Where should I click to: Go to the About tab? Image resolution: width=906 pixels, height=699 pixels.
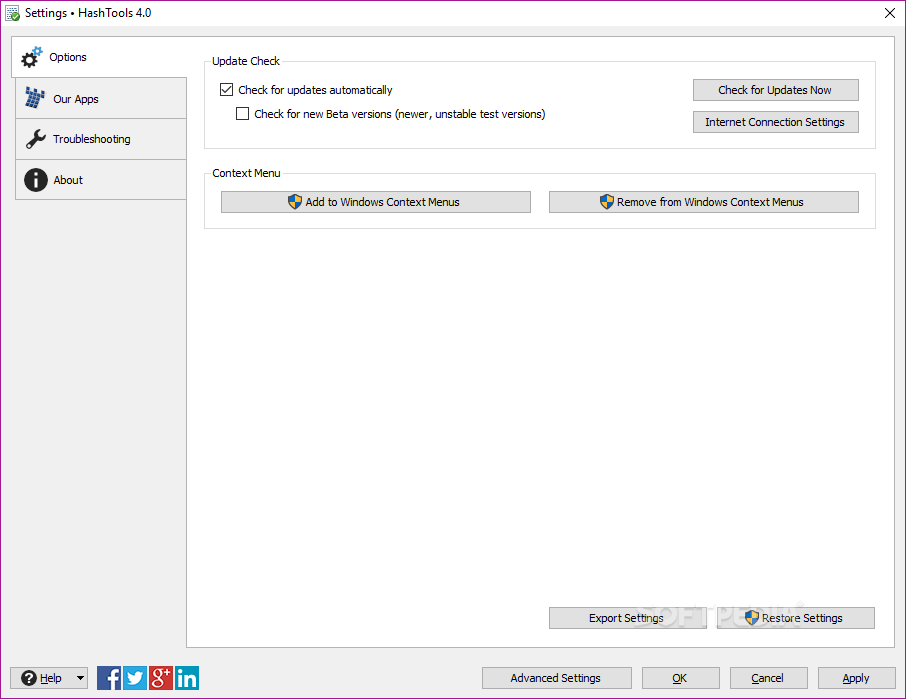point(101,180)
